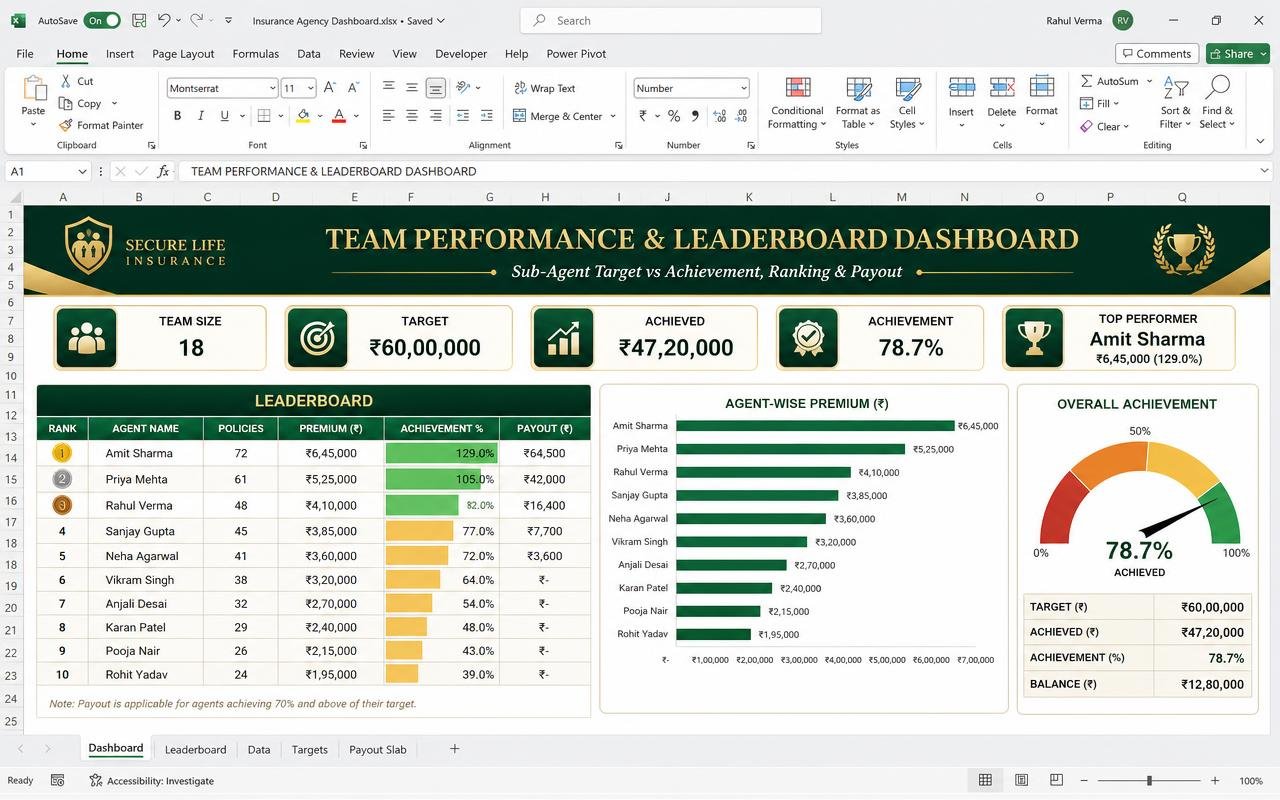Click the zoom slider handle
Screen dimensions: 1280x800
(x=1149, y=780)
